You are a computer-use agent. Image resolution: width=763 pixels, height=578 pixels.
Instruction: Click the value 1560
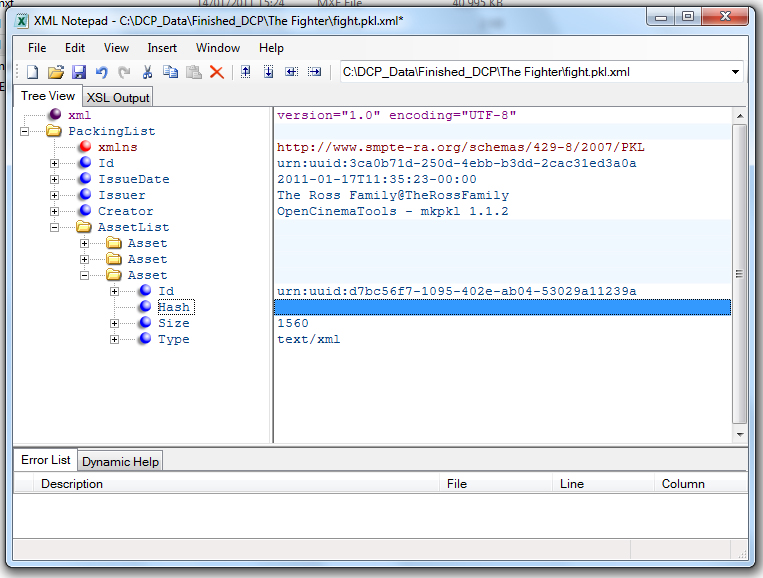[292, 323]
